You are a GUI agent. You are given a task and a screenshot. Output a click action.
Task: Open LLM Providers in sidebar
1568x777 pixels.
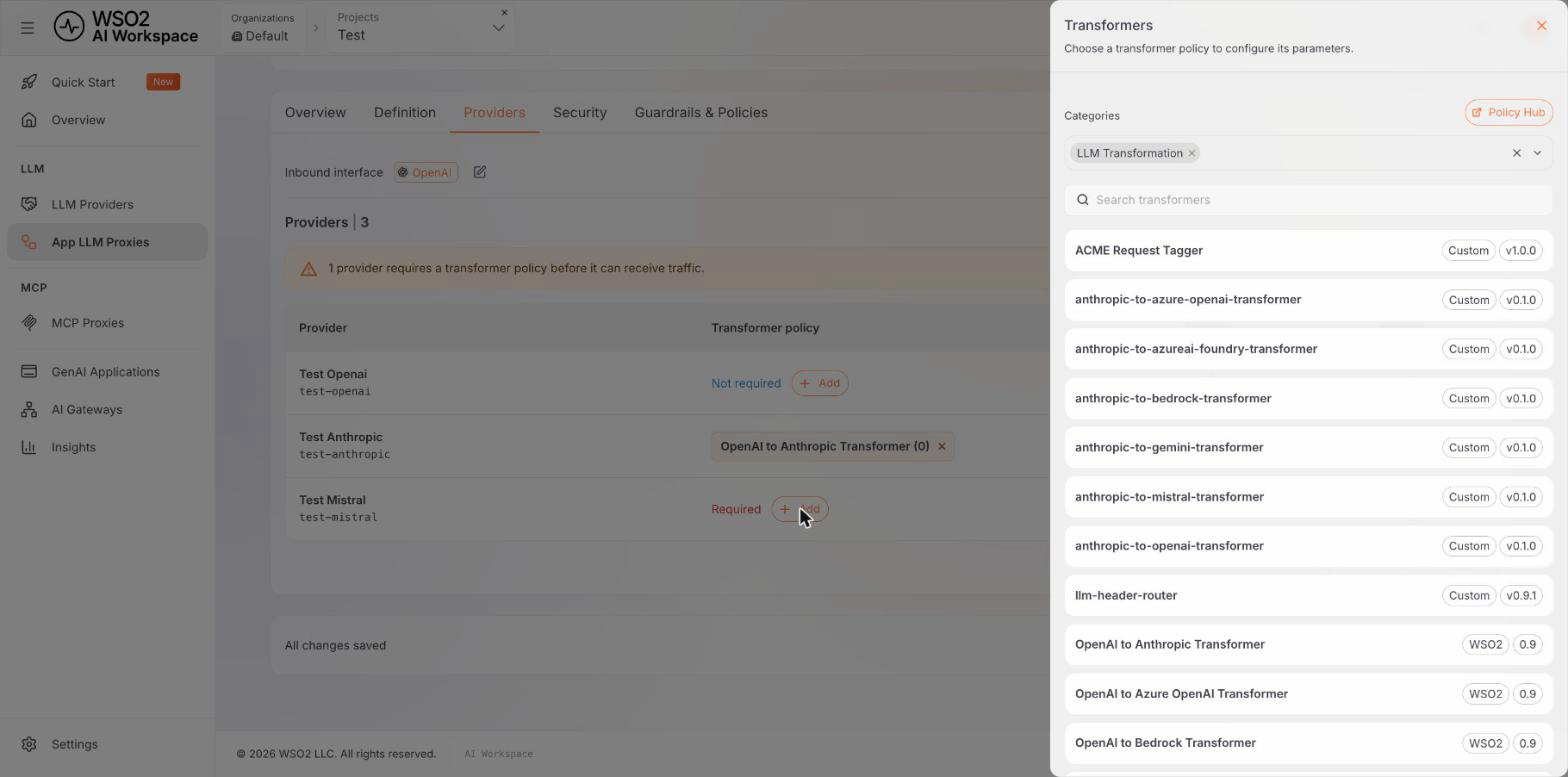coord(107,204)
